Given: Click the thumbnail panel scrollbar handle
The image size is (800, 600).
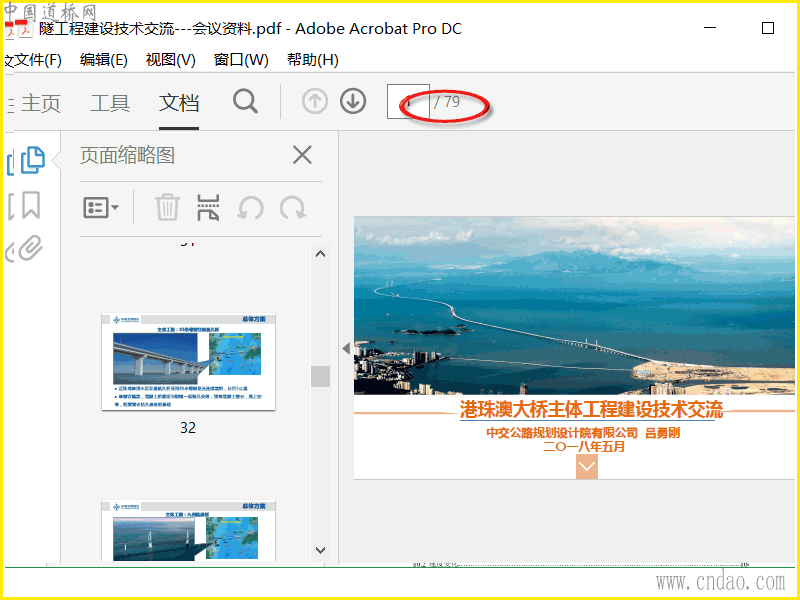Looking at the screenshot, I should pos(320,377).
